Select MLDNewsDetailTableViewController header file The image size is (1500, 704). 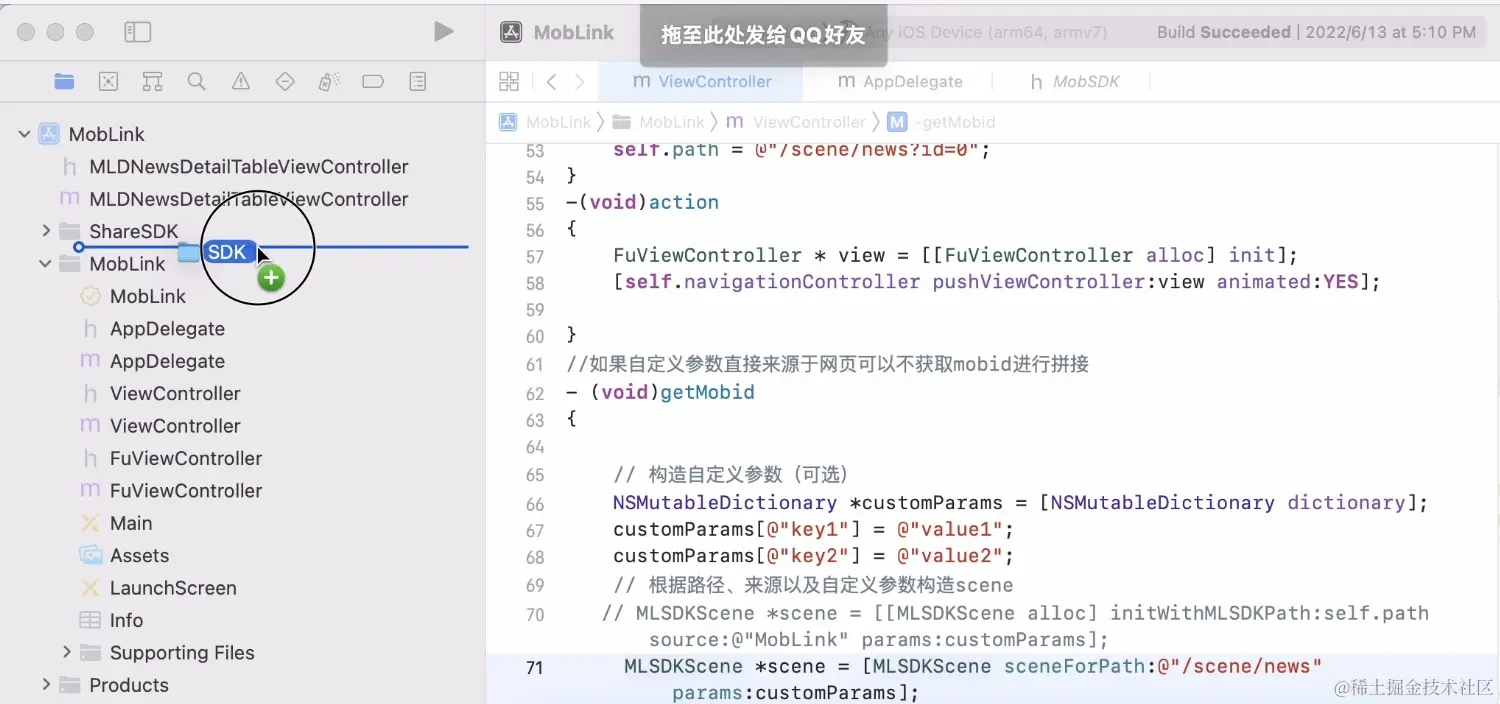(235, 167)
